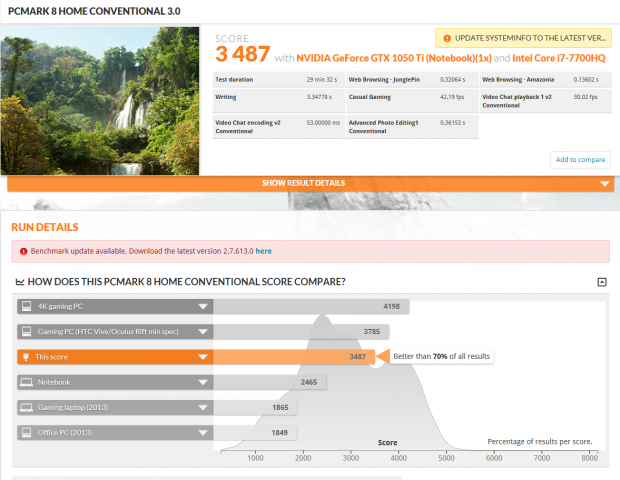Click the 2465 score bar for Notebook
Image resolution: width=620 pixels, height=480 pixels.
pos(270,382)
